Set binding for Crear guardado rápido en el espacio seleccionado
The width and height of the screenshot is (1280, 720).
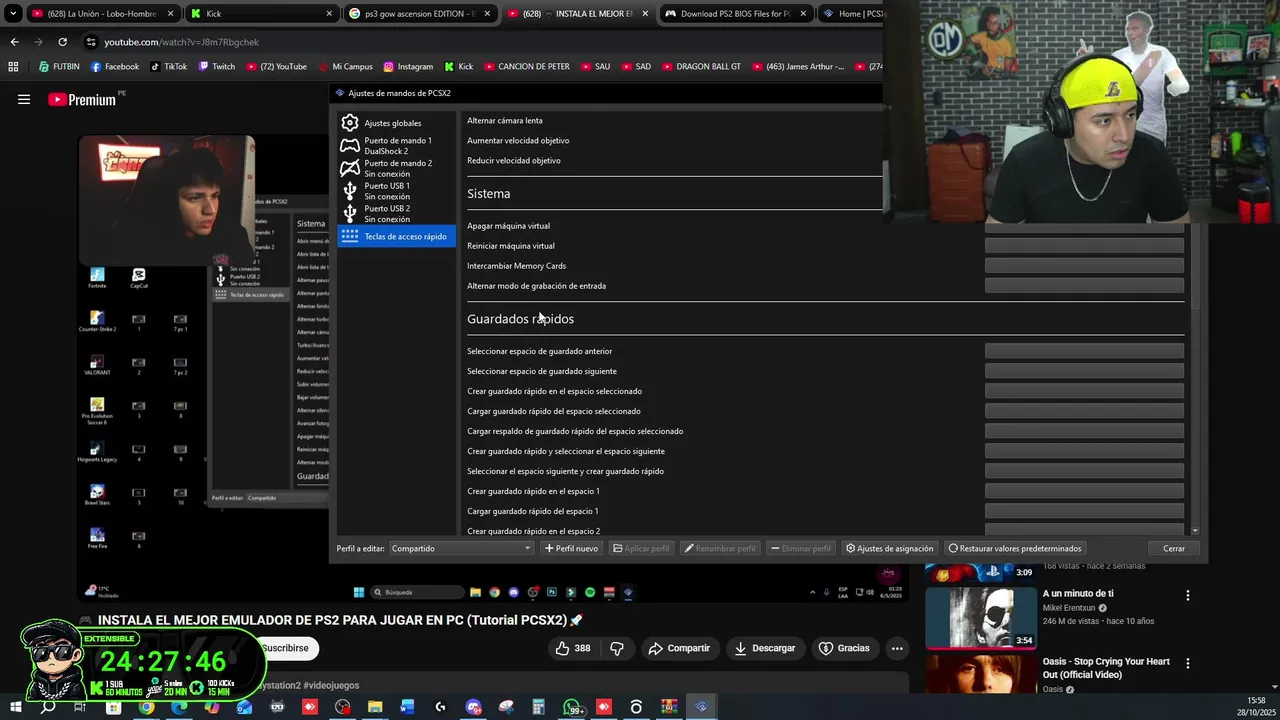click(x=1084, y=391)
